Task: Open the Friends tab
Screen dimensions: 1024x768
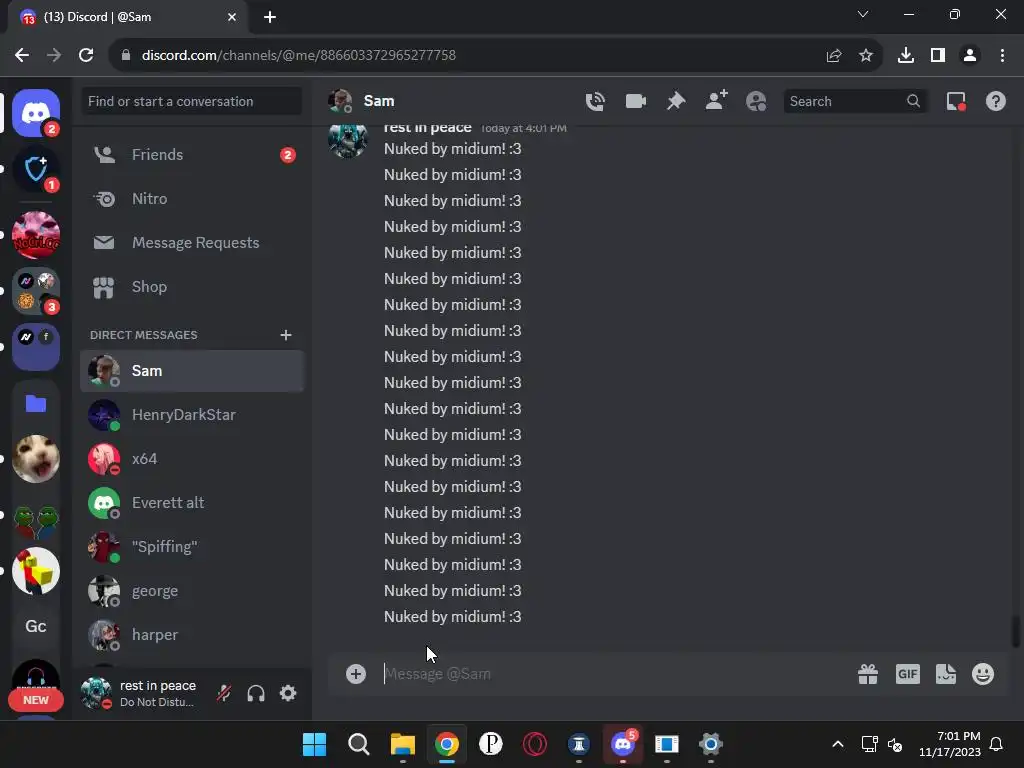Action: pyautogui.click(x=192, y=155)
